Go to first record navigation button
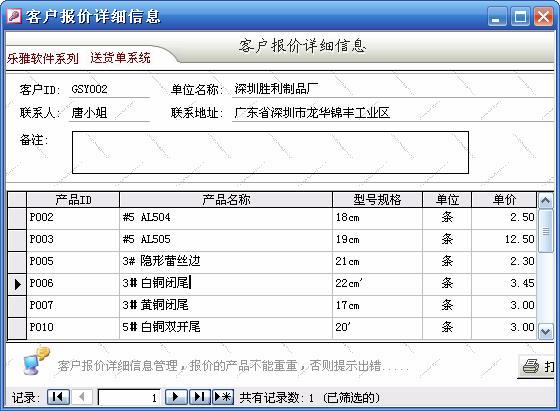This screenshot has height=411, width=560. click(x=58, y=397)
